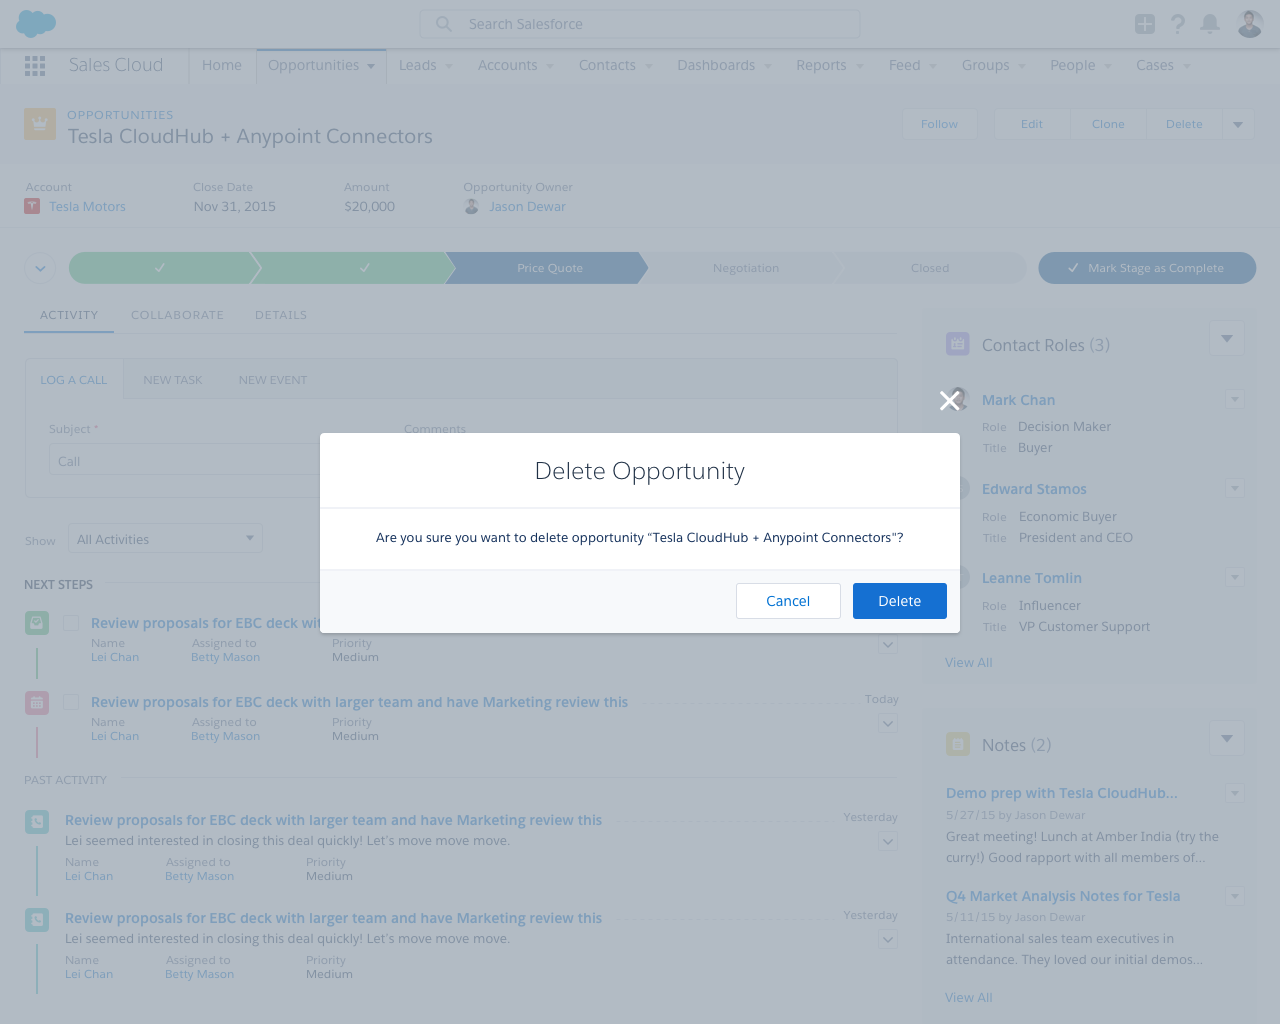
Task: Open the user profile avatar
Action: (x=1248, y=22)
